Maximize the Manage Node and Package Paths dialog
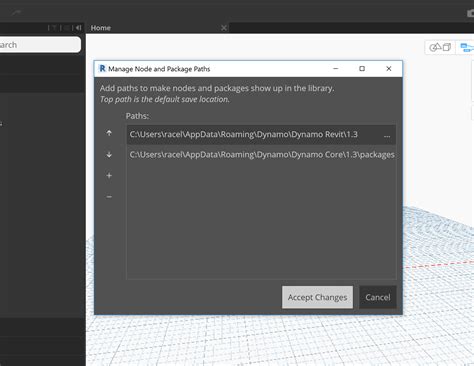Image resolution: width=474 pixels, height=366 pixels. point(362,69)
